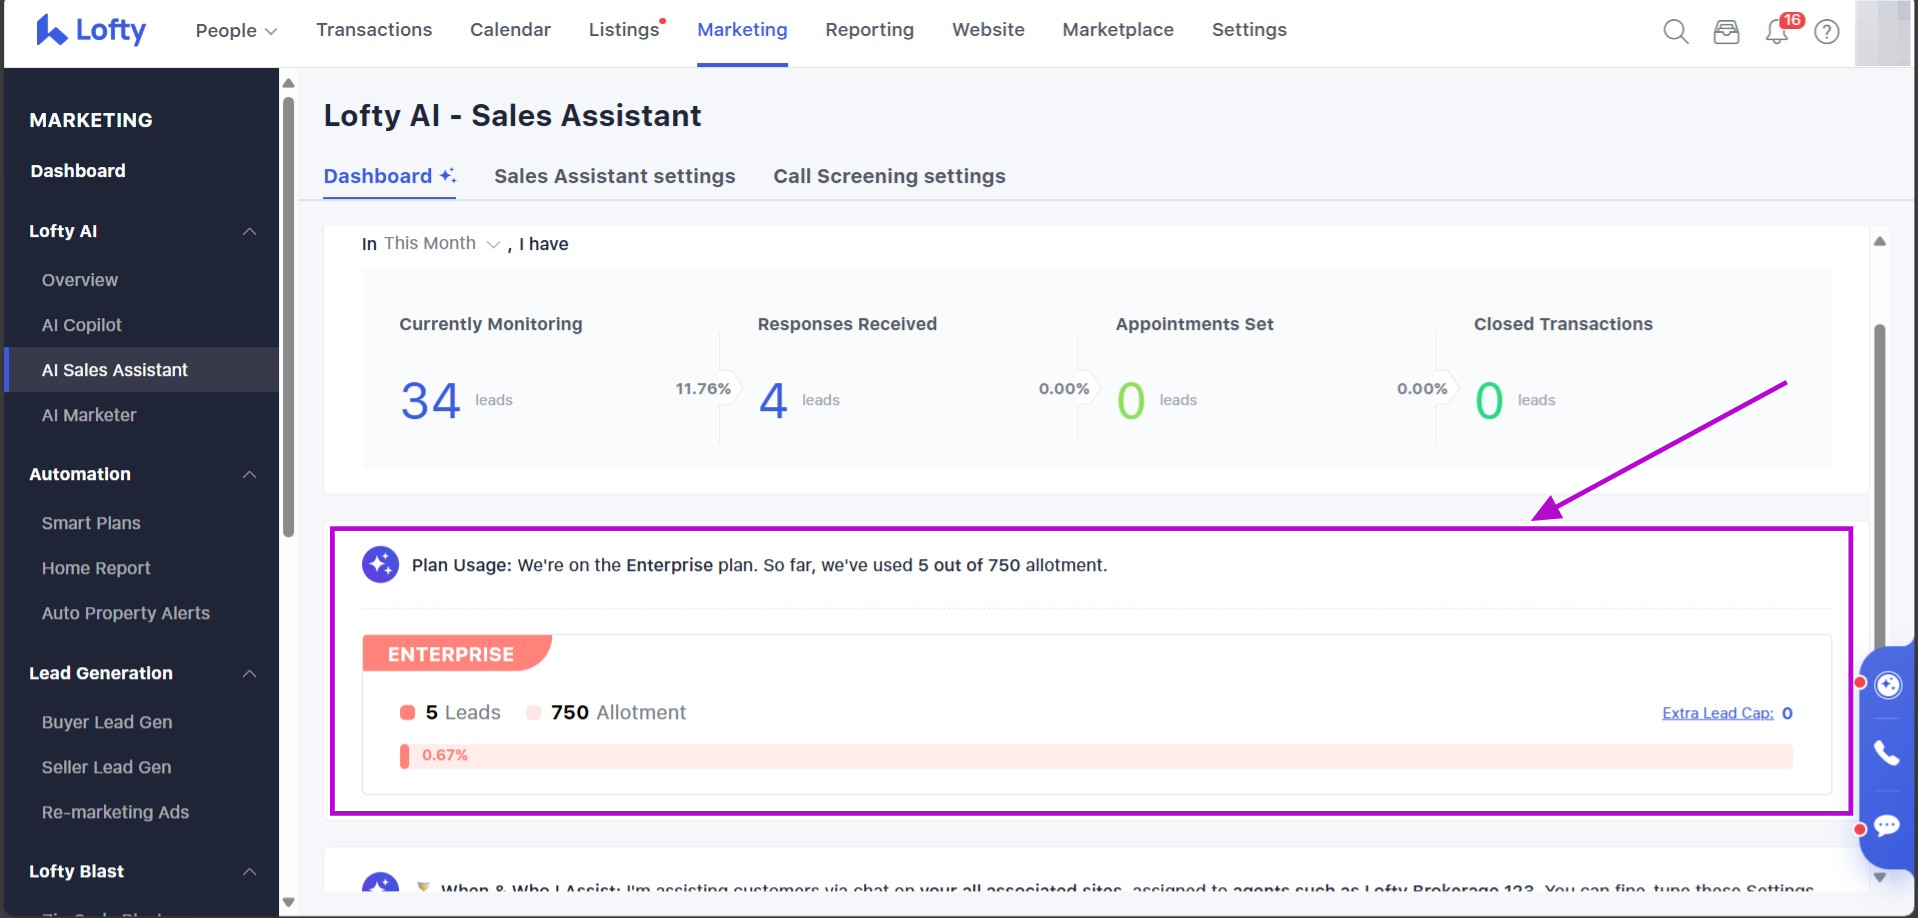
Task: Open the This Month period dropdown
Action: [x=441, y=244]
